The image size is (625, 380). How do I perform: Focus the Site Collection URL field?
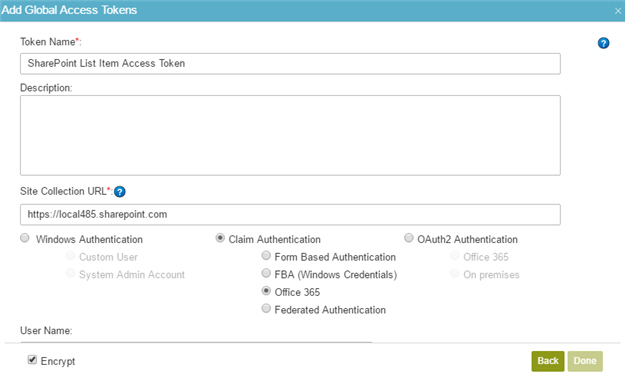coord(290,215)
